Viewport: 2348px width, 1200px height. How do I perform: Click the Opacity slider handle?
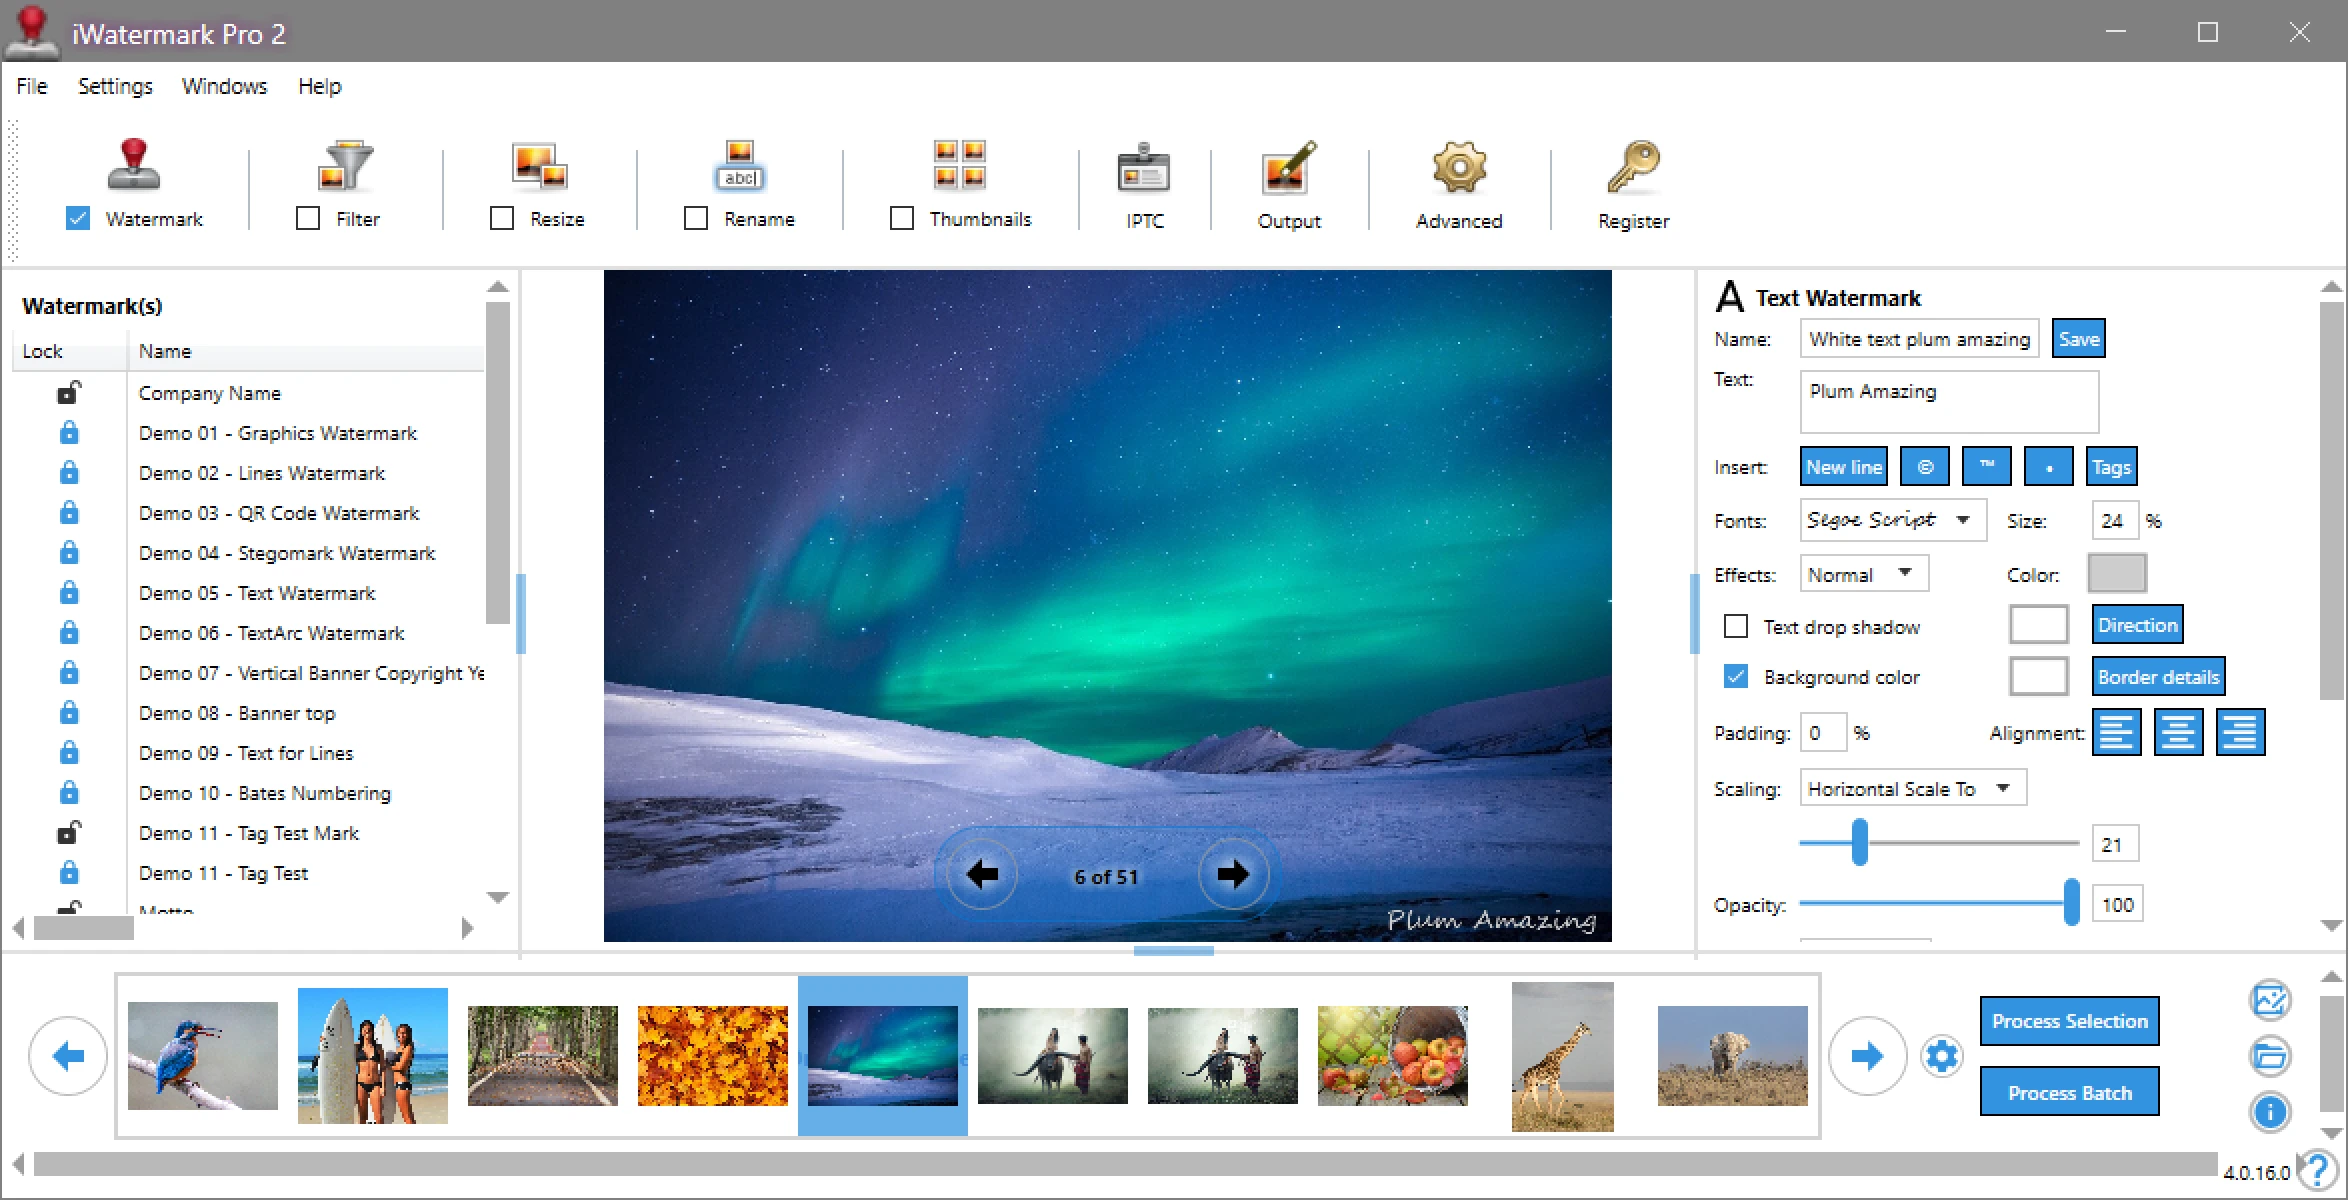pos(2071,902)
